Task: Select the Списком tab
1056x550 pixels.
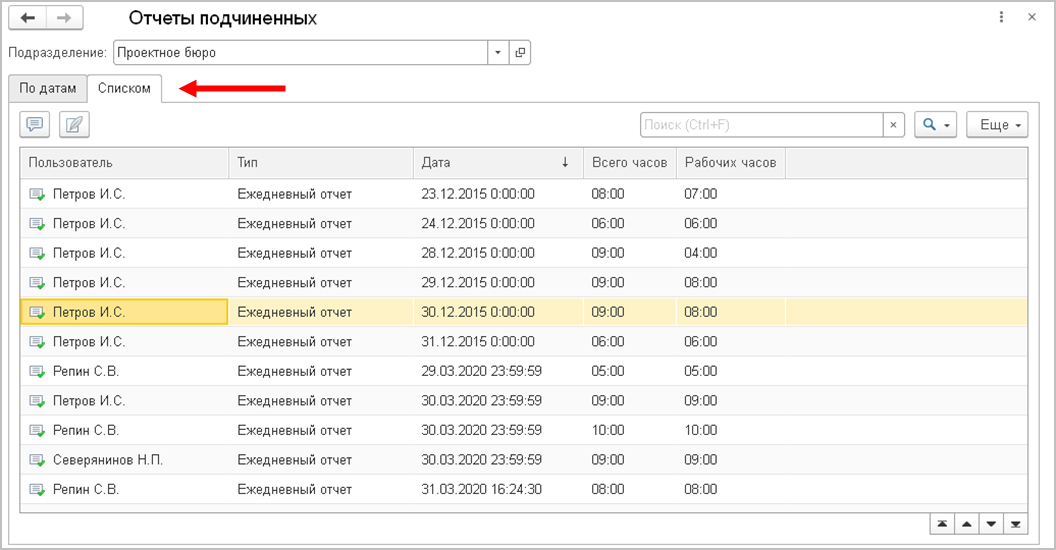Action: [124, 88]
